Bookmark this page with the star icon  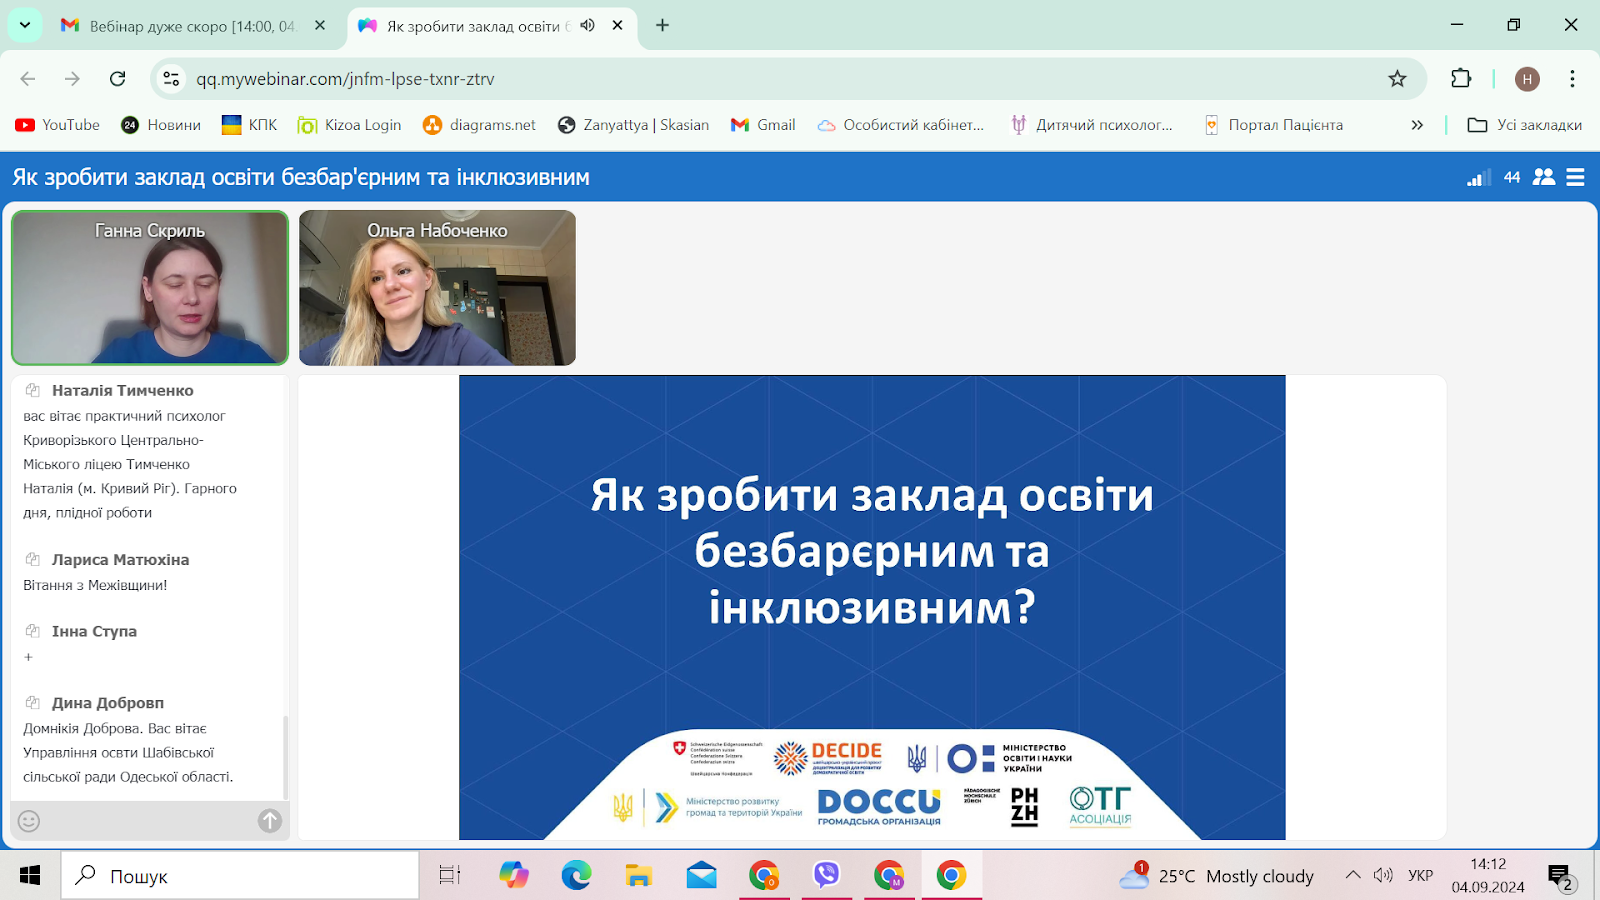(x=1397, y=79)
